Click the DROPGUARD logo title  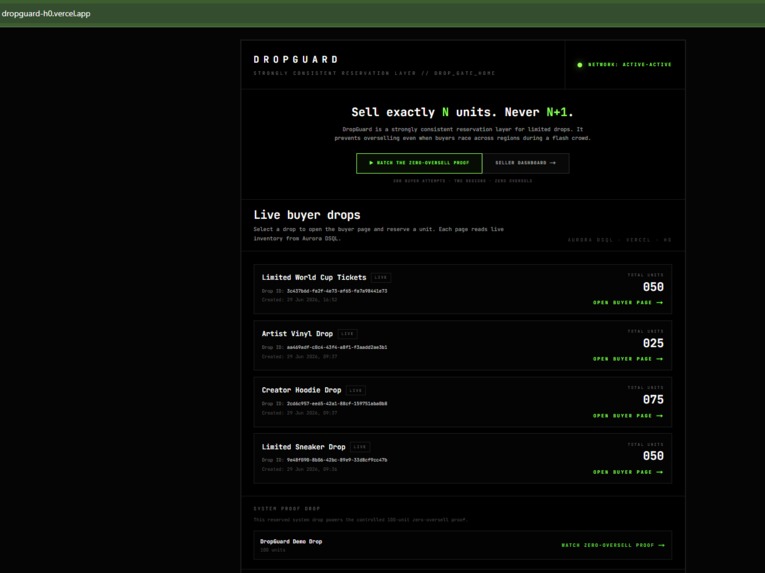[296, 60]
